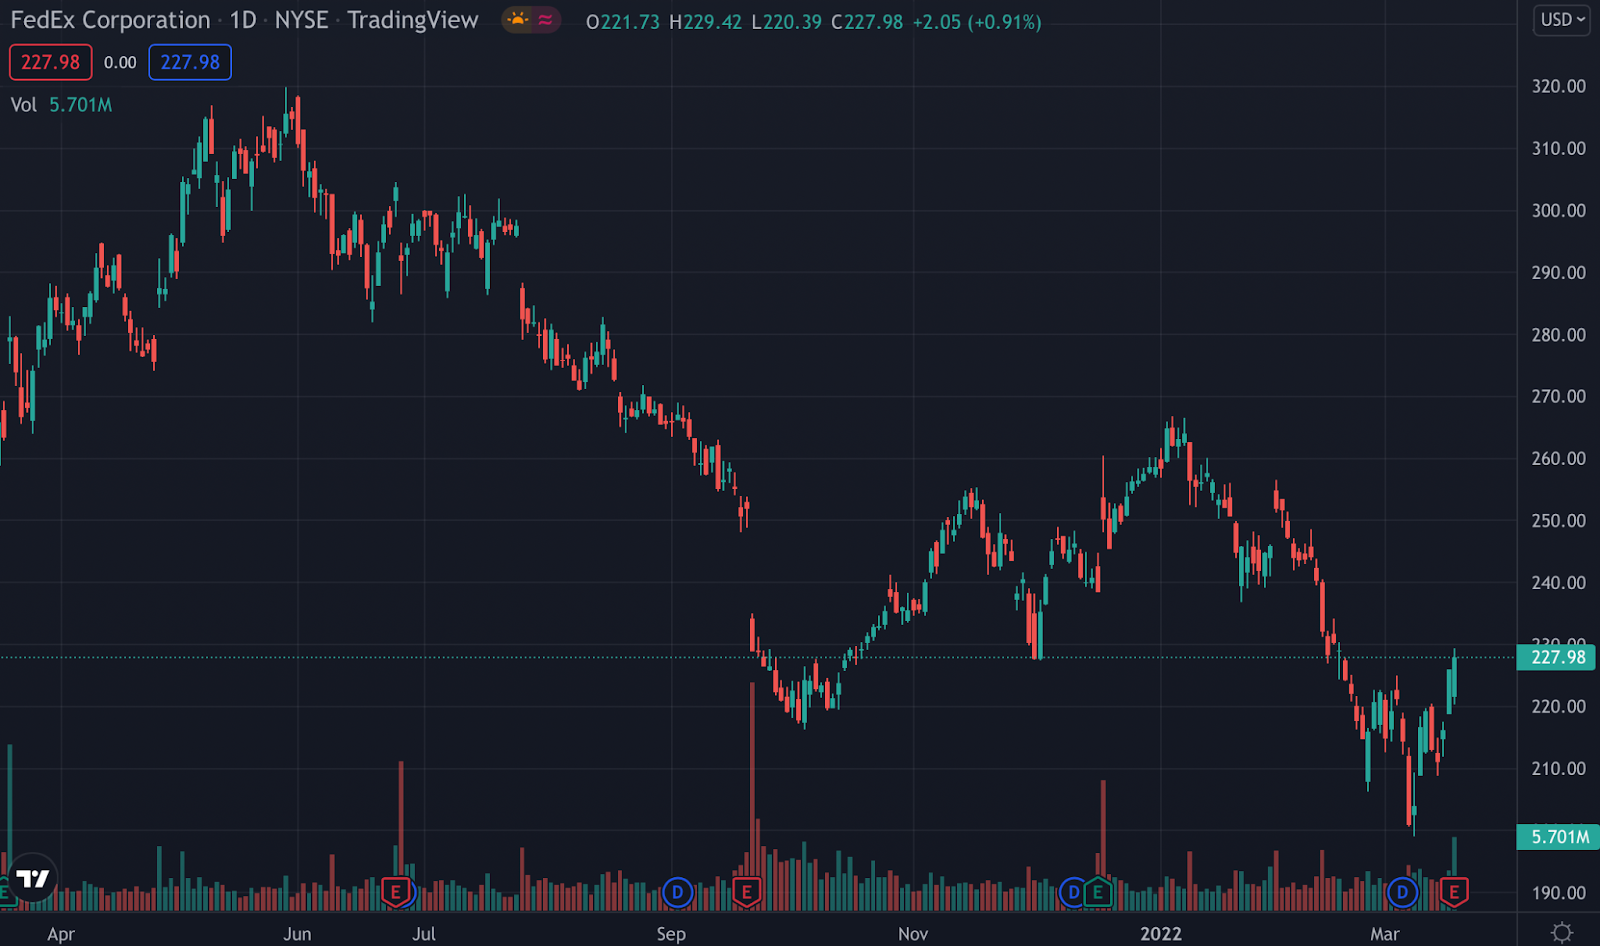Click the 280.00 price axis label
Screen dimensions: 1600x946
pos(1559,334)
